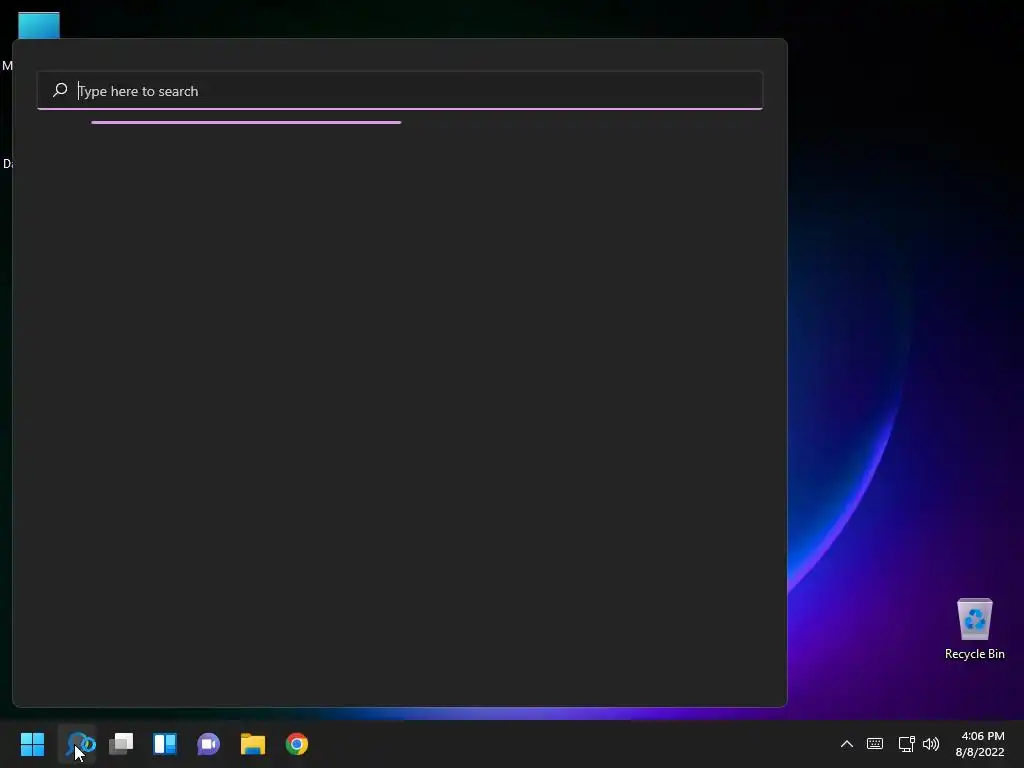
Task: Select the blue desktop icon at top-left
Action: (x=39, y=25)
